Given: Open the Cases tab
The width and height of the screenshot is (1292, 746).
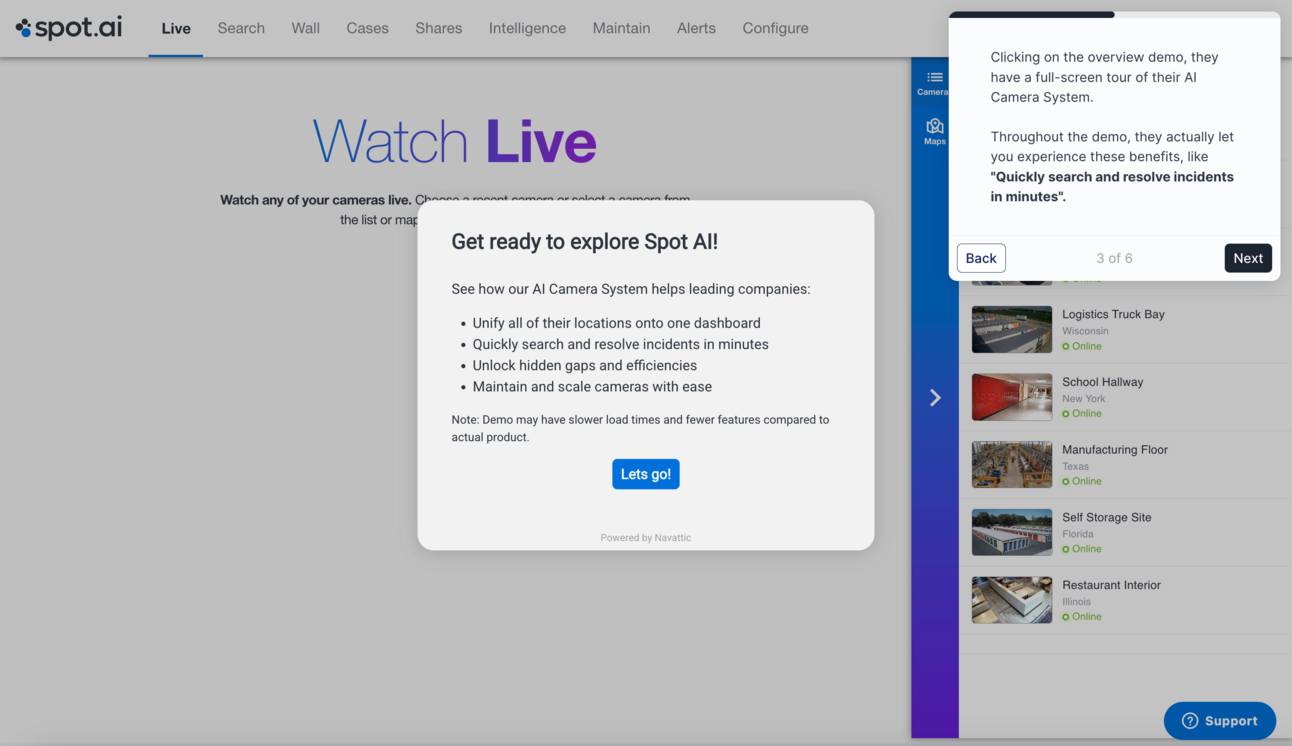Looking at the screenshot, I should pyautogui.click(x=368, y=28).
